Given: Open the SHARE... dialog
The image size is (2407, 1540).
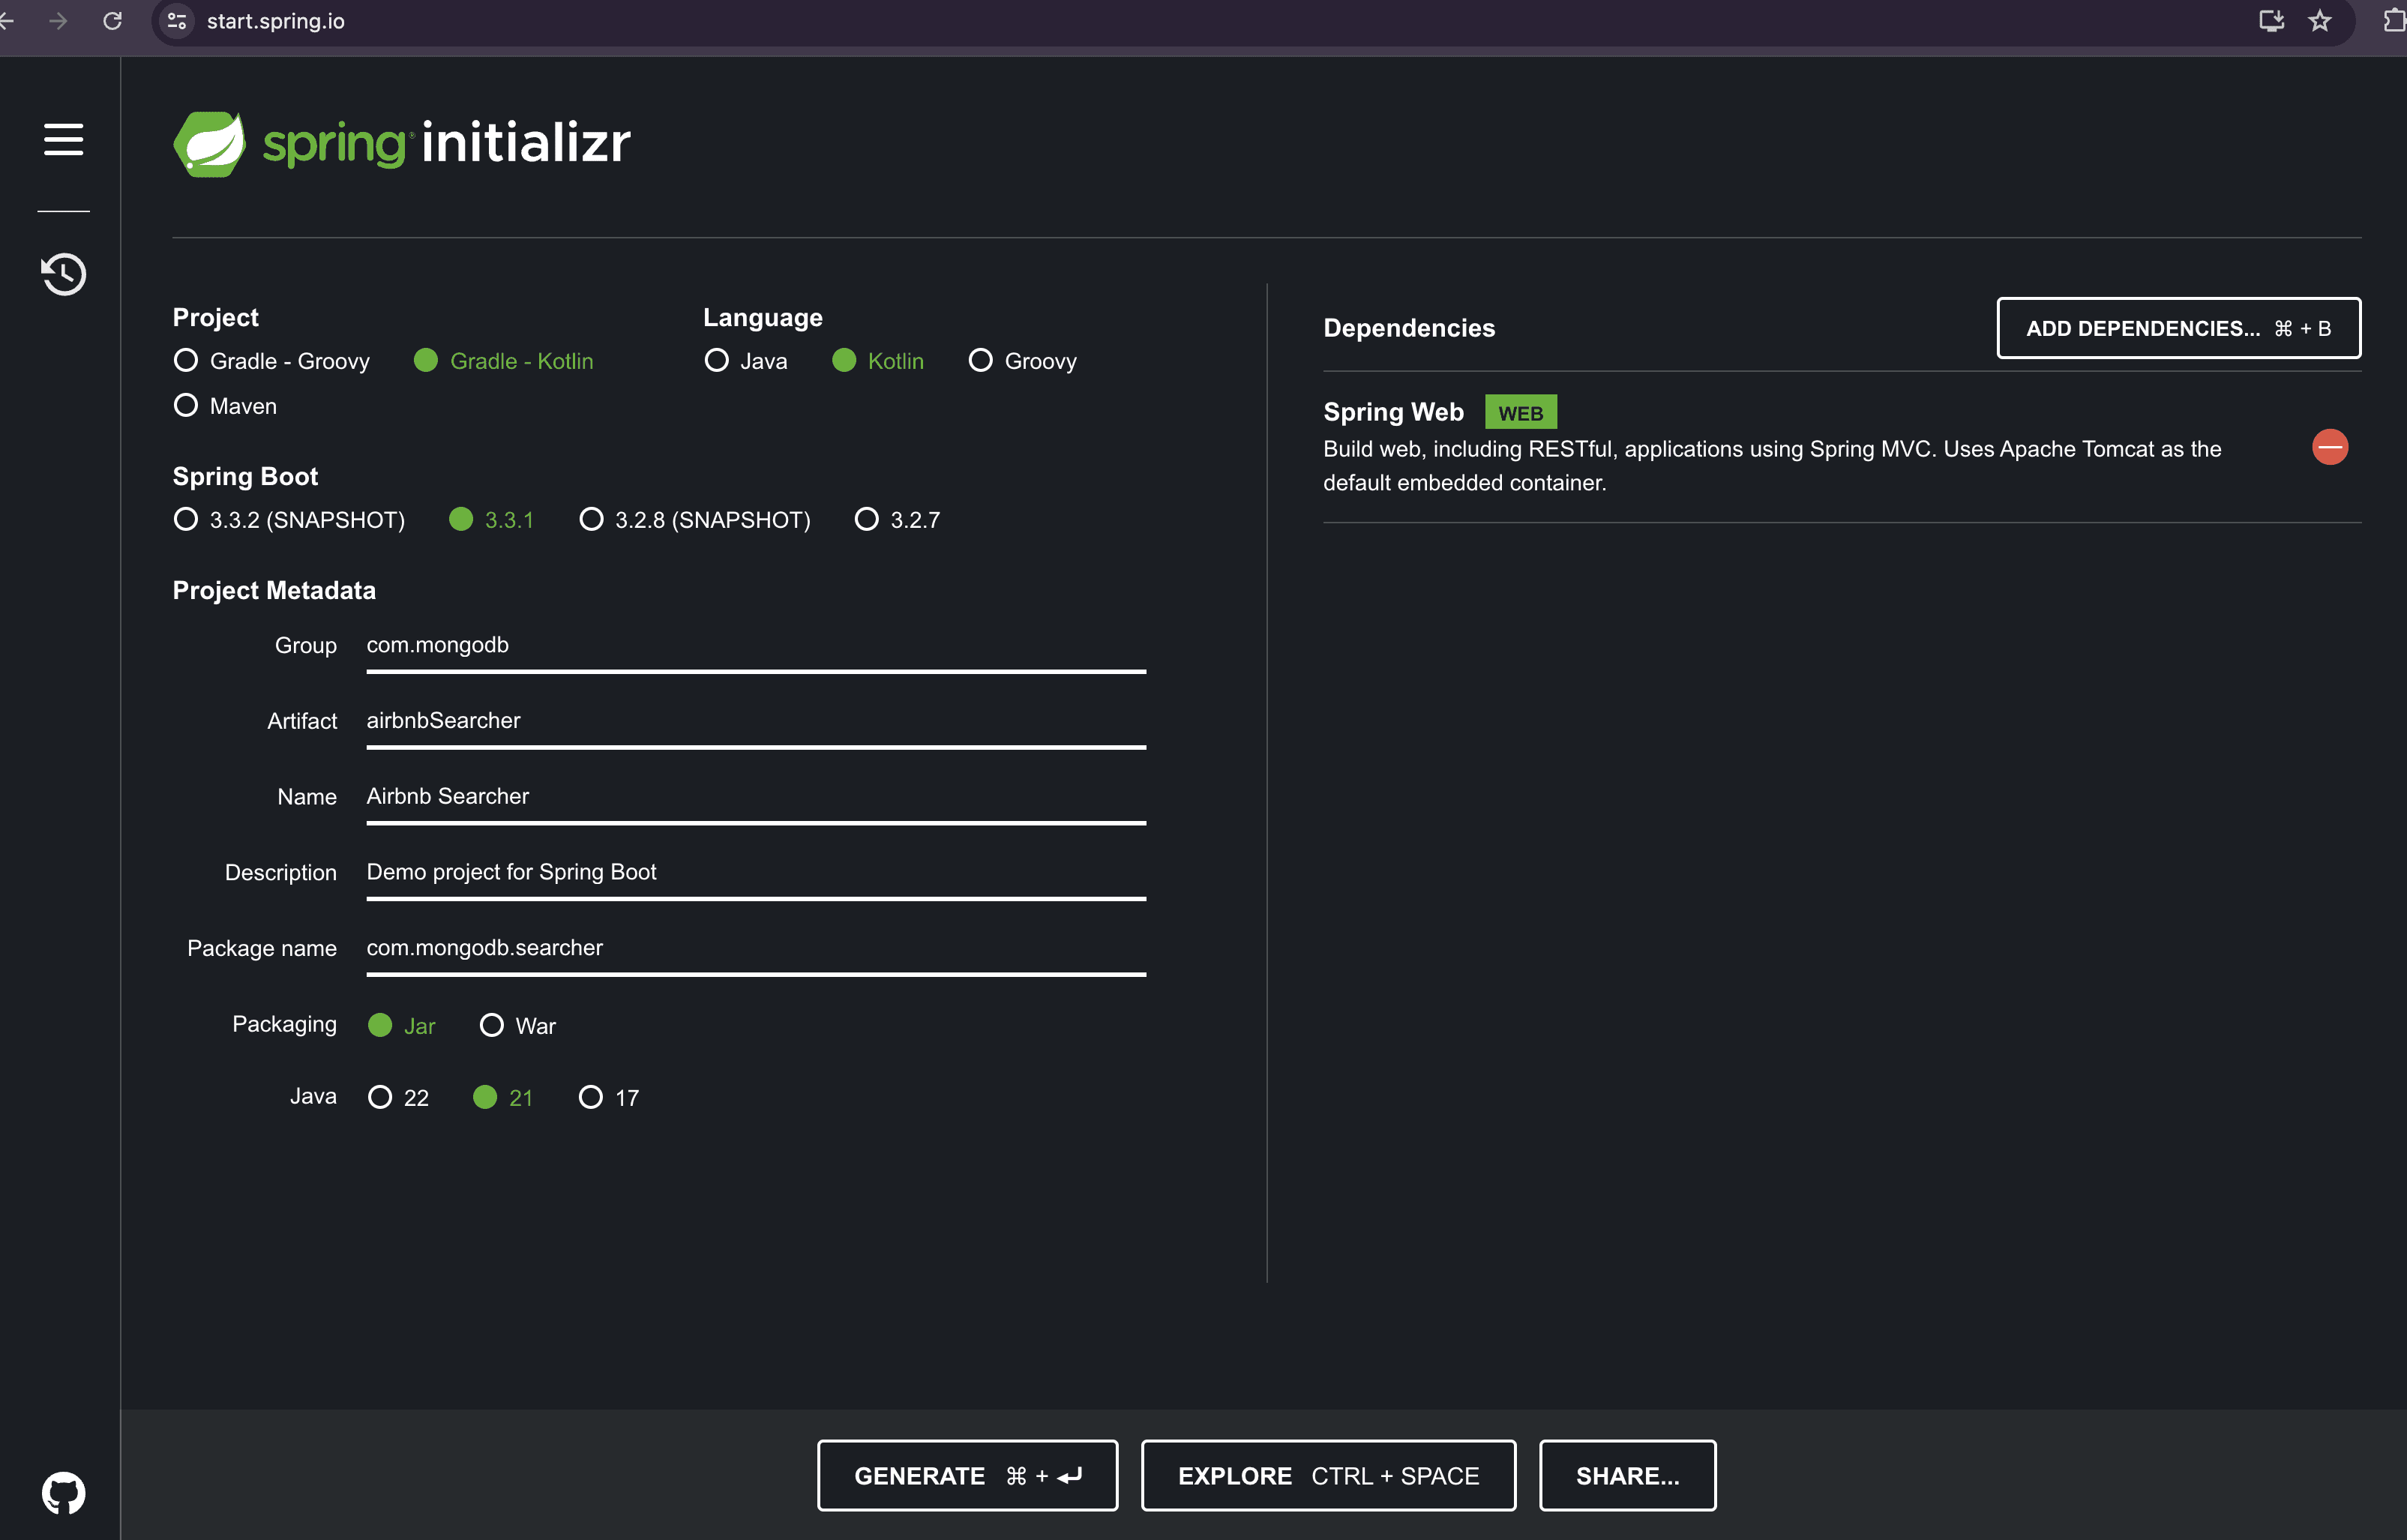Looking at the screenshot, I should point(1627,1476).
